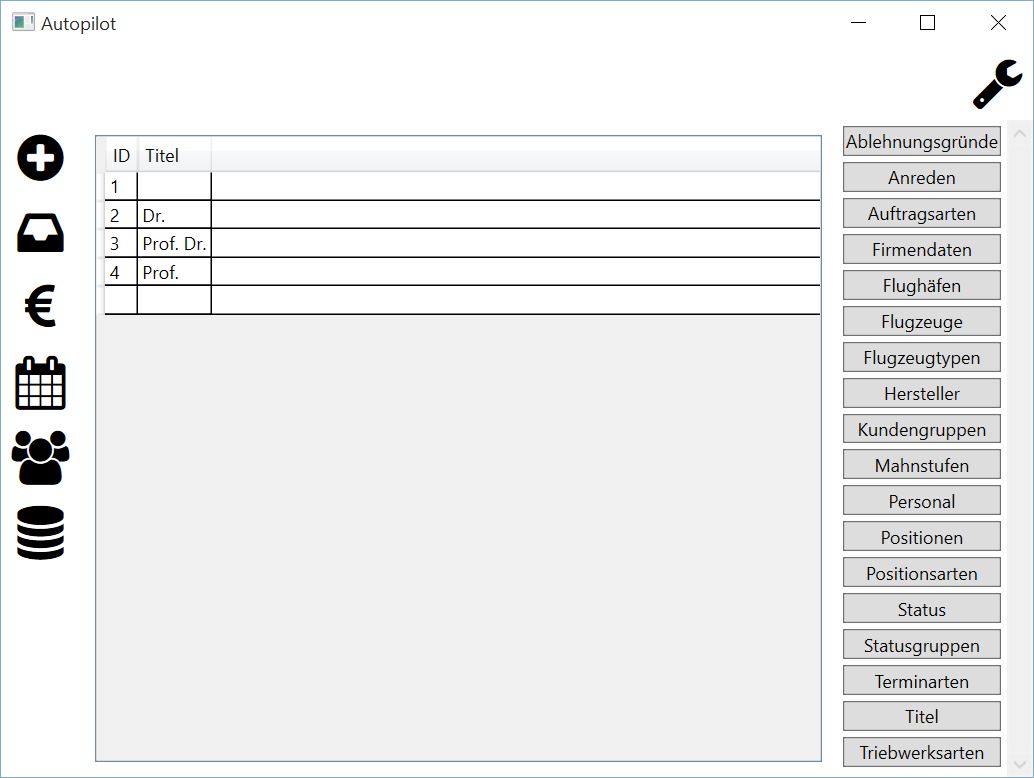Click the plus circle add icon
Image resolution: width=1034 pixels, height=778 pixels.
(x=40, y=158)
